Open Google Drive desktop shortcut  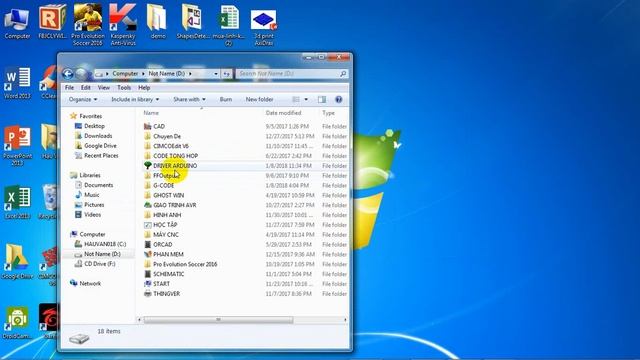click(17, 262)
